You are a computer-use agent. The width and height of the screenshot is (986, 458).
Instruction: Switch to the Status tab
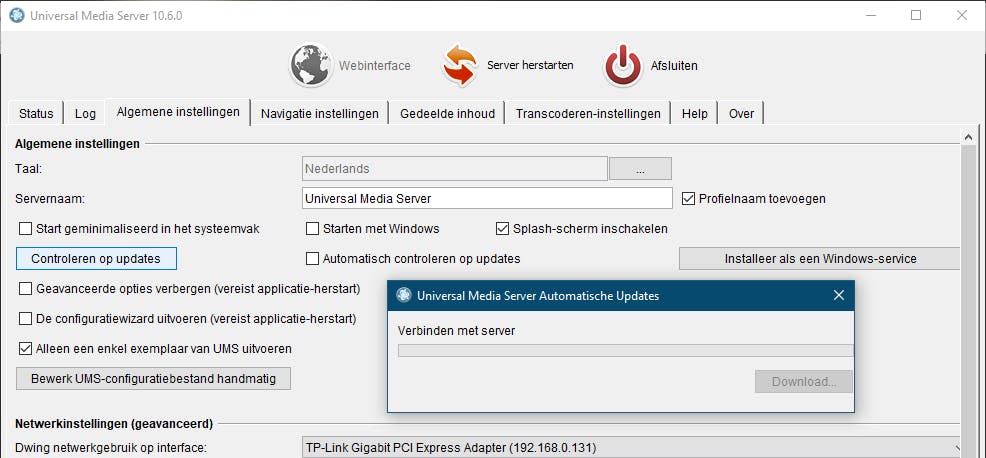pos(36,114)
